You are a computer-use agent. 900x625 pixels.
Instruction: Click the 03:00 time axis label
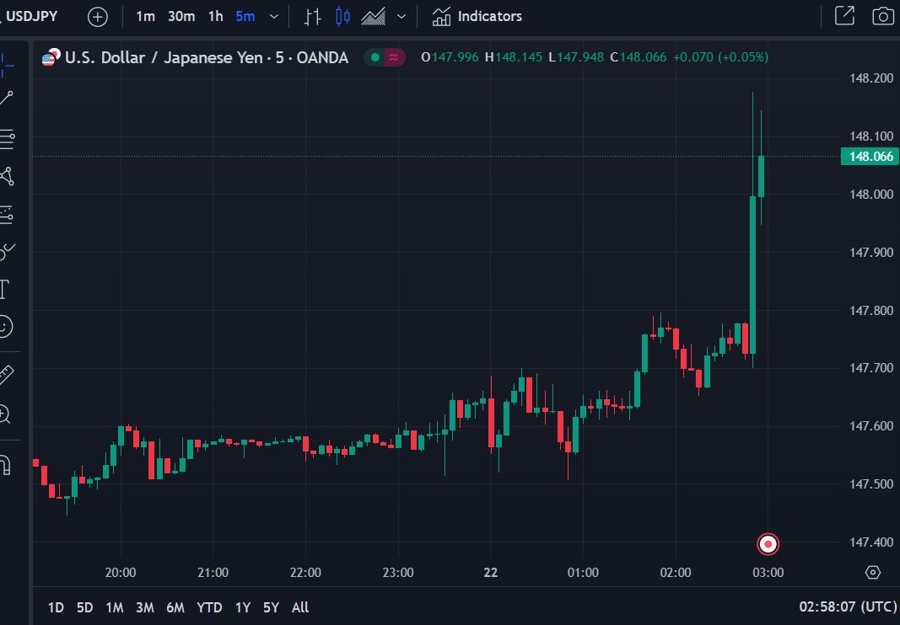click(768, 573)
